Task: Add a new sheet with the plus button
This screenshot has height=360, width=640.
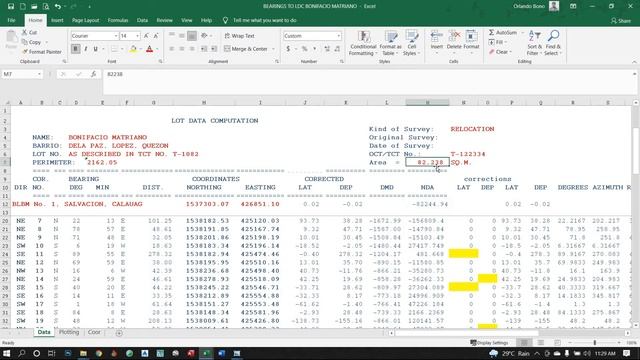Action: click(x=119, y=333)
